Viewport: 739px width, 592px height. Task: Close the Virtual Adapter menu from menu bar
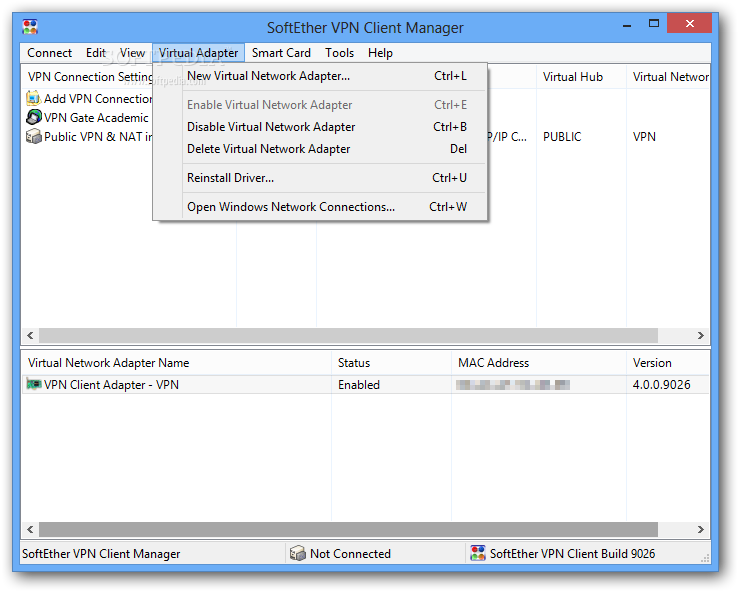pyautogui.click(x=198, y=53)
